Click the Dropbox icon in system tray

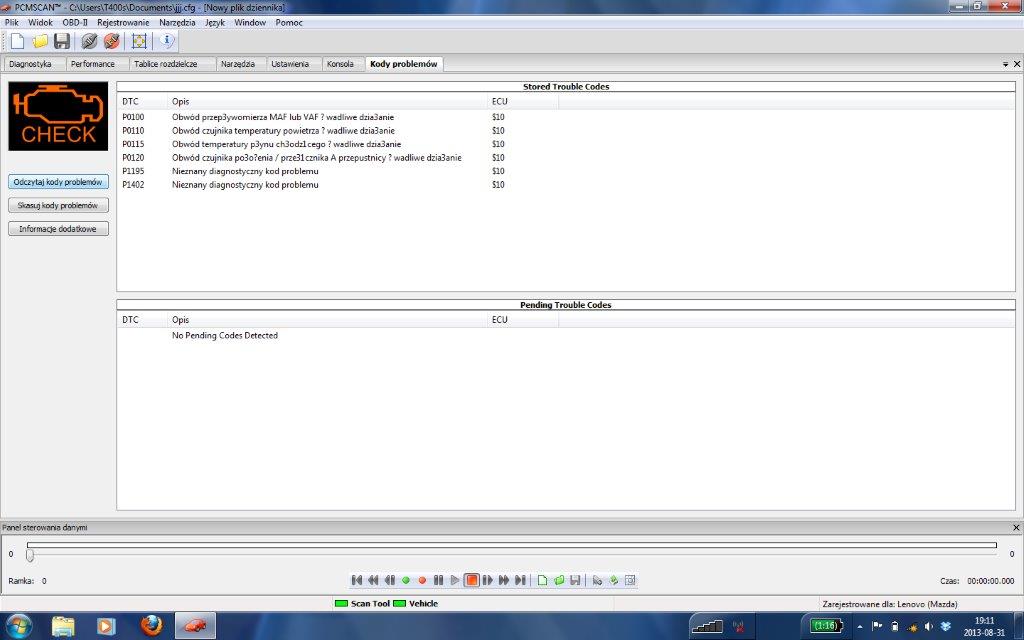(x=945, y=626)
